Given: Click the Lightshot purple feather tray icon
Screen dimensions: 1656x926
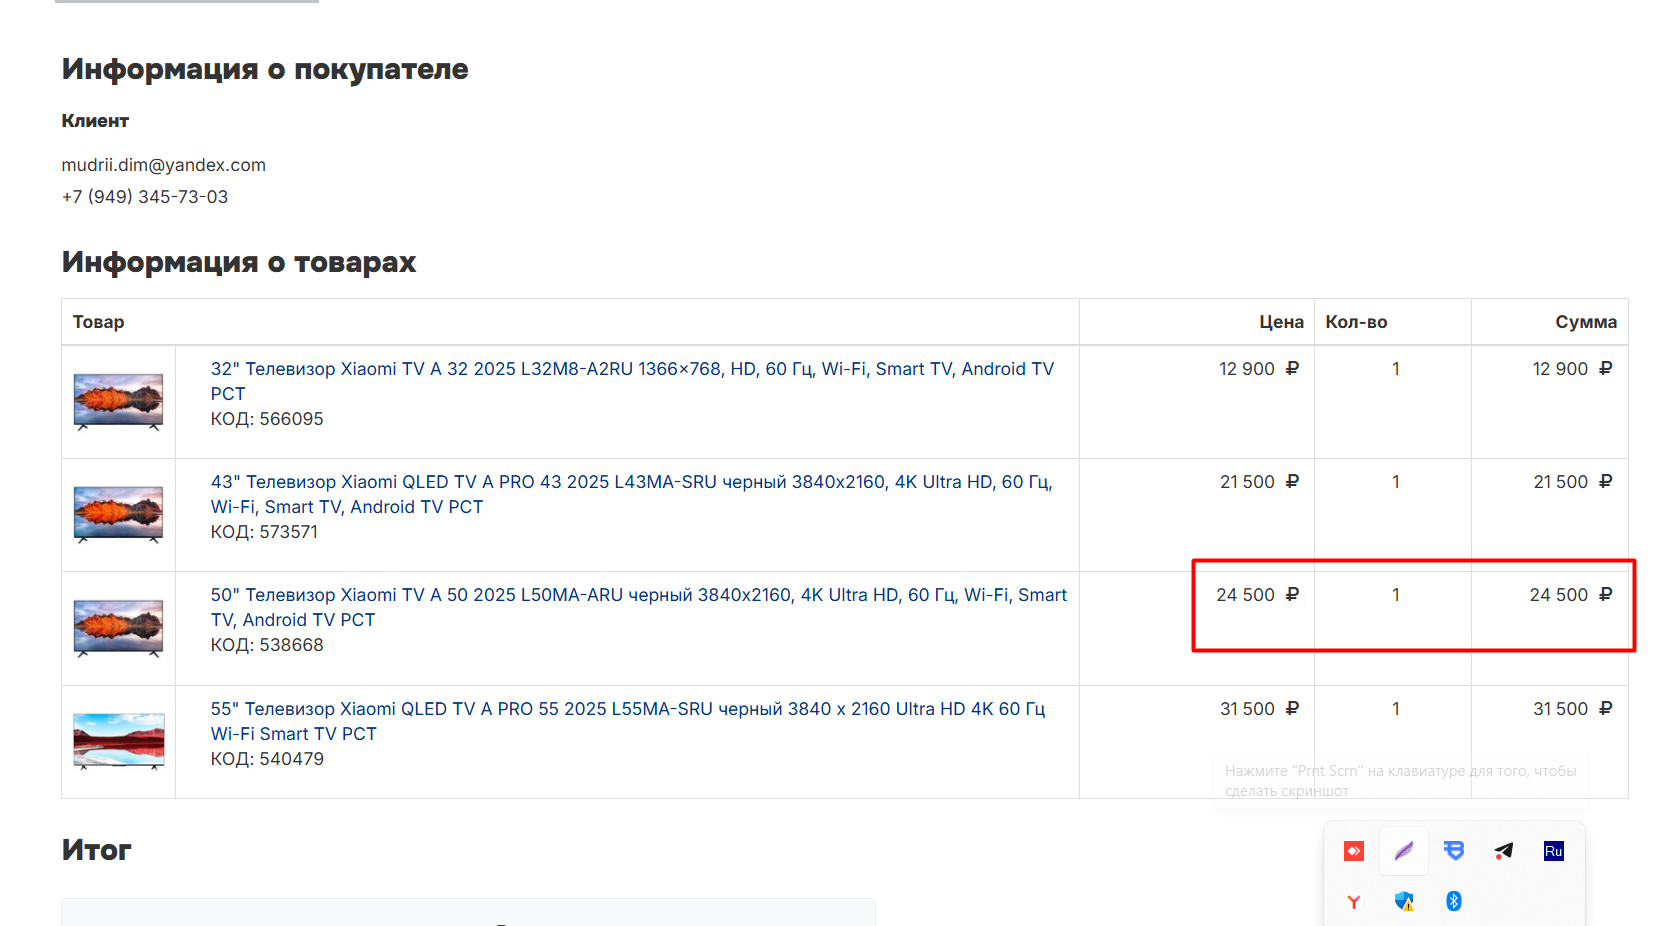Looking at the screenshot, I should coord(1404,851).
